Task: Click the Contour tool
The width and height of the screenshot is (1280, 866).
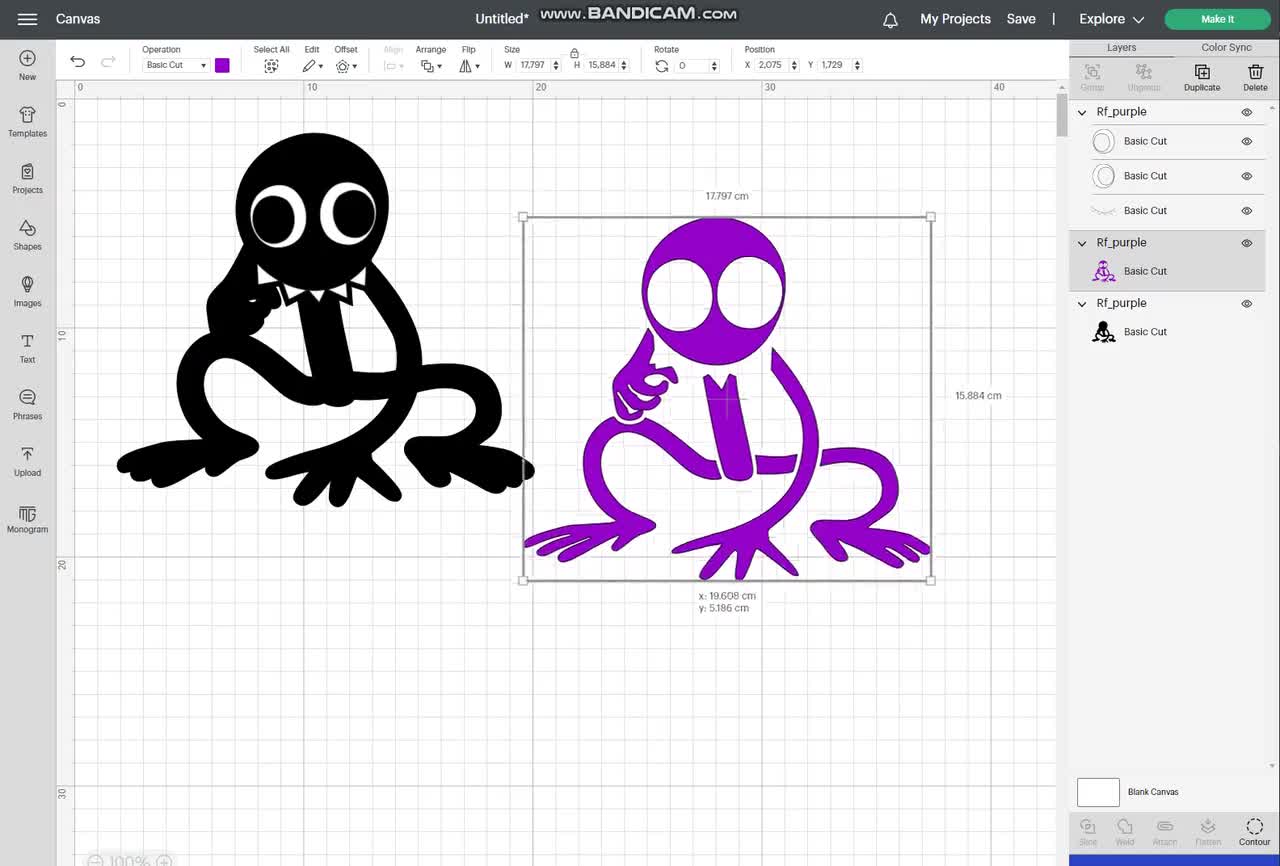Action: (1254, 832)
